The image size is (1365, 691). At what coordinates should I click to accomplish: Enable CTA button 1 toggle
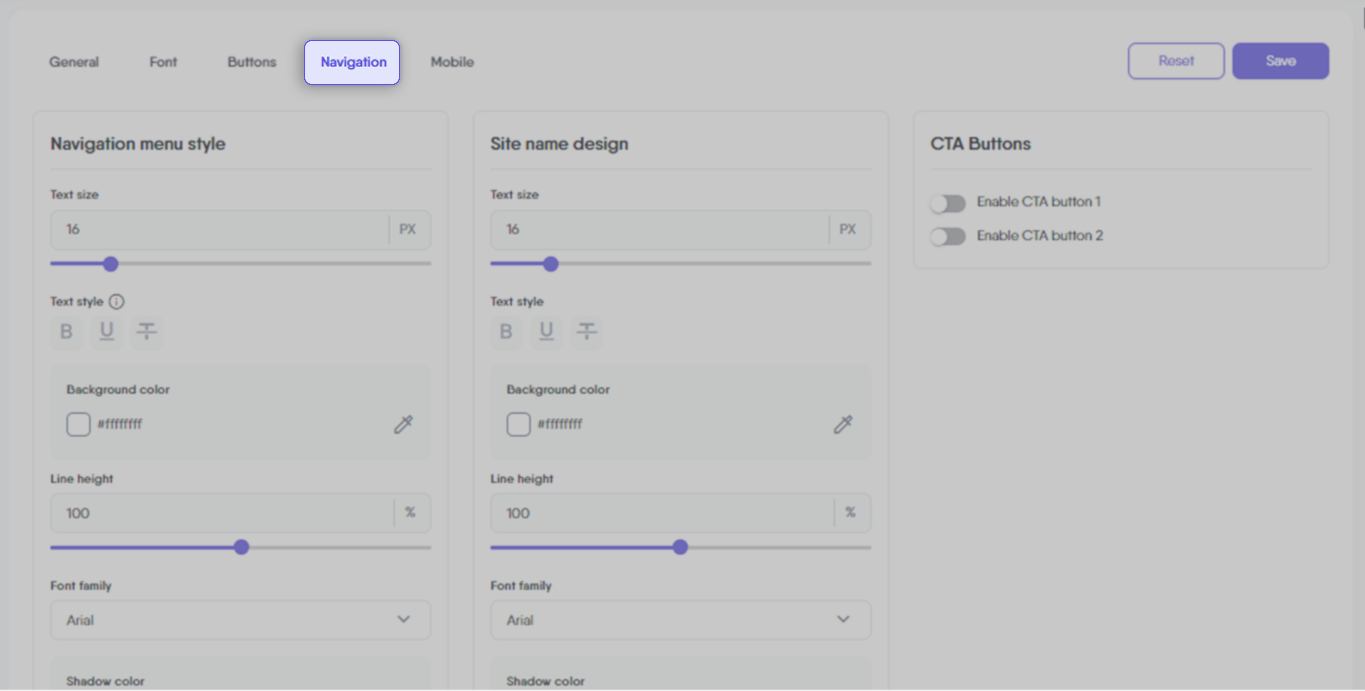coord(947,203)
